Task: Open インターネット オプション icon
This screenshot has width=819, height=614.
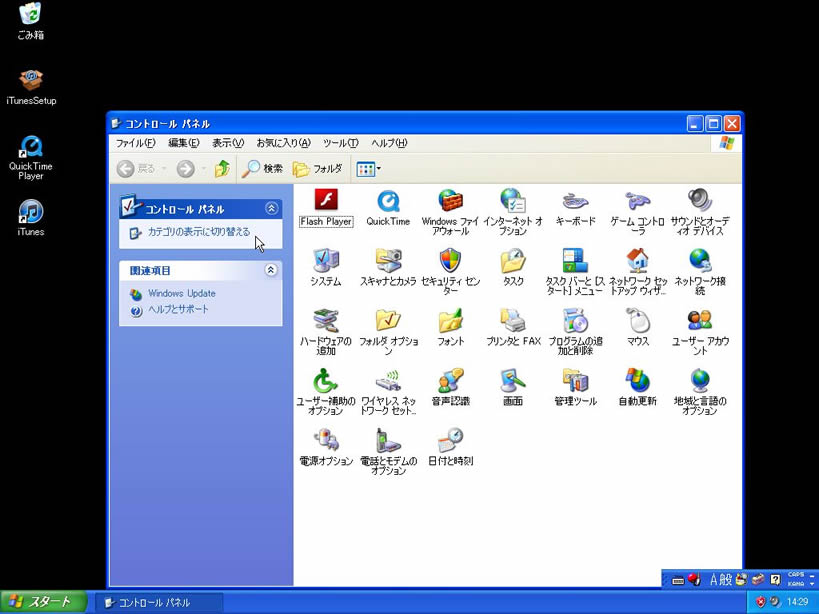Action: pos(513,212)
